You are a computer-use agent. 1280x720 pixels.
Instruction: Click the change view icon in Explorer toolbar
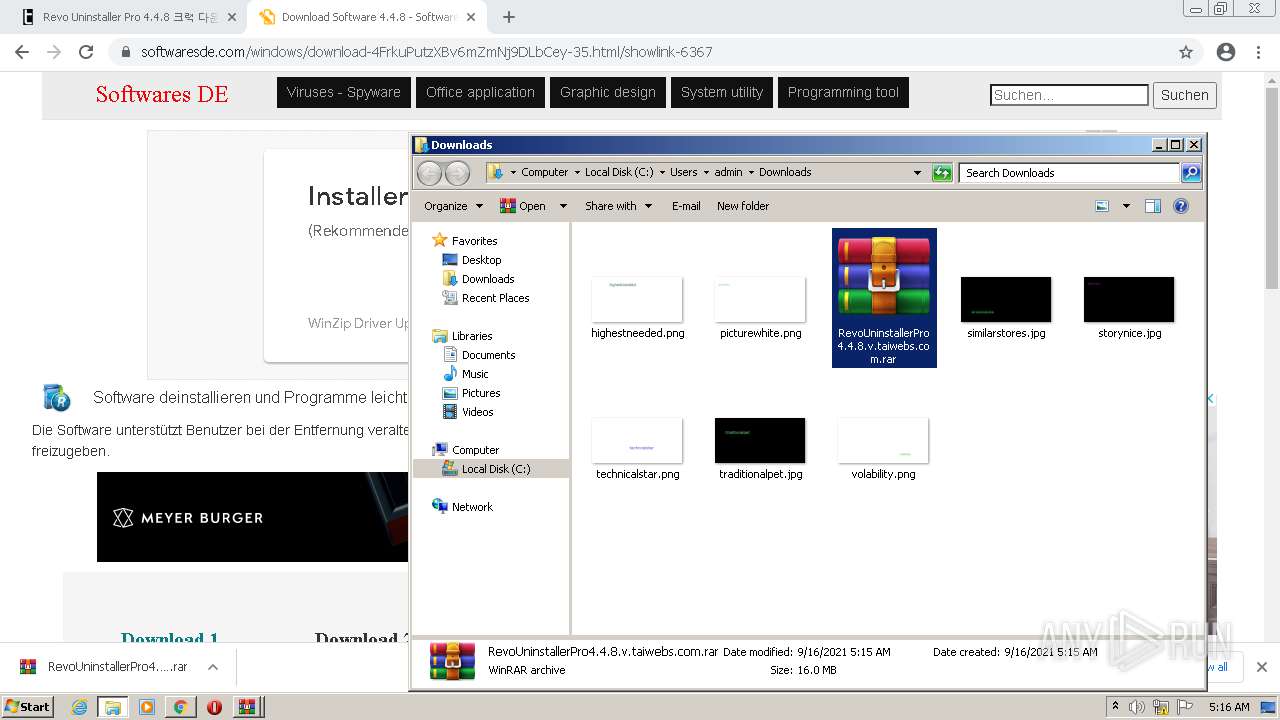click(1102, 206)
